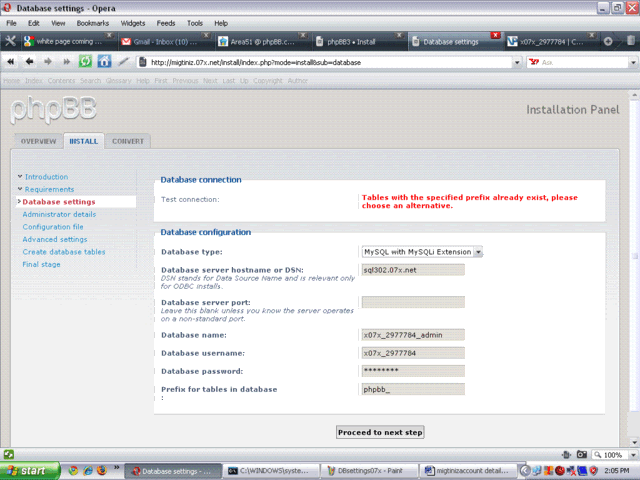Click Create database tables in sidebar

click(64, 252)
